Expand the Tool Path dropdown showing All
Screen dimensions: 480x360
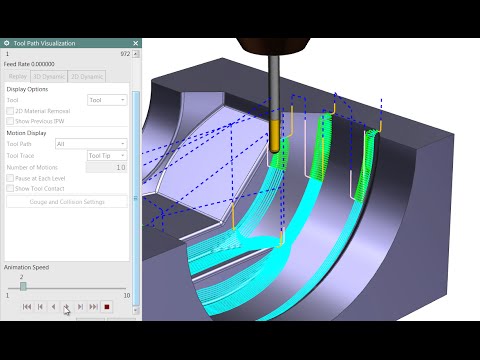tap(91, 144)
